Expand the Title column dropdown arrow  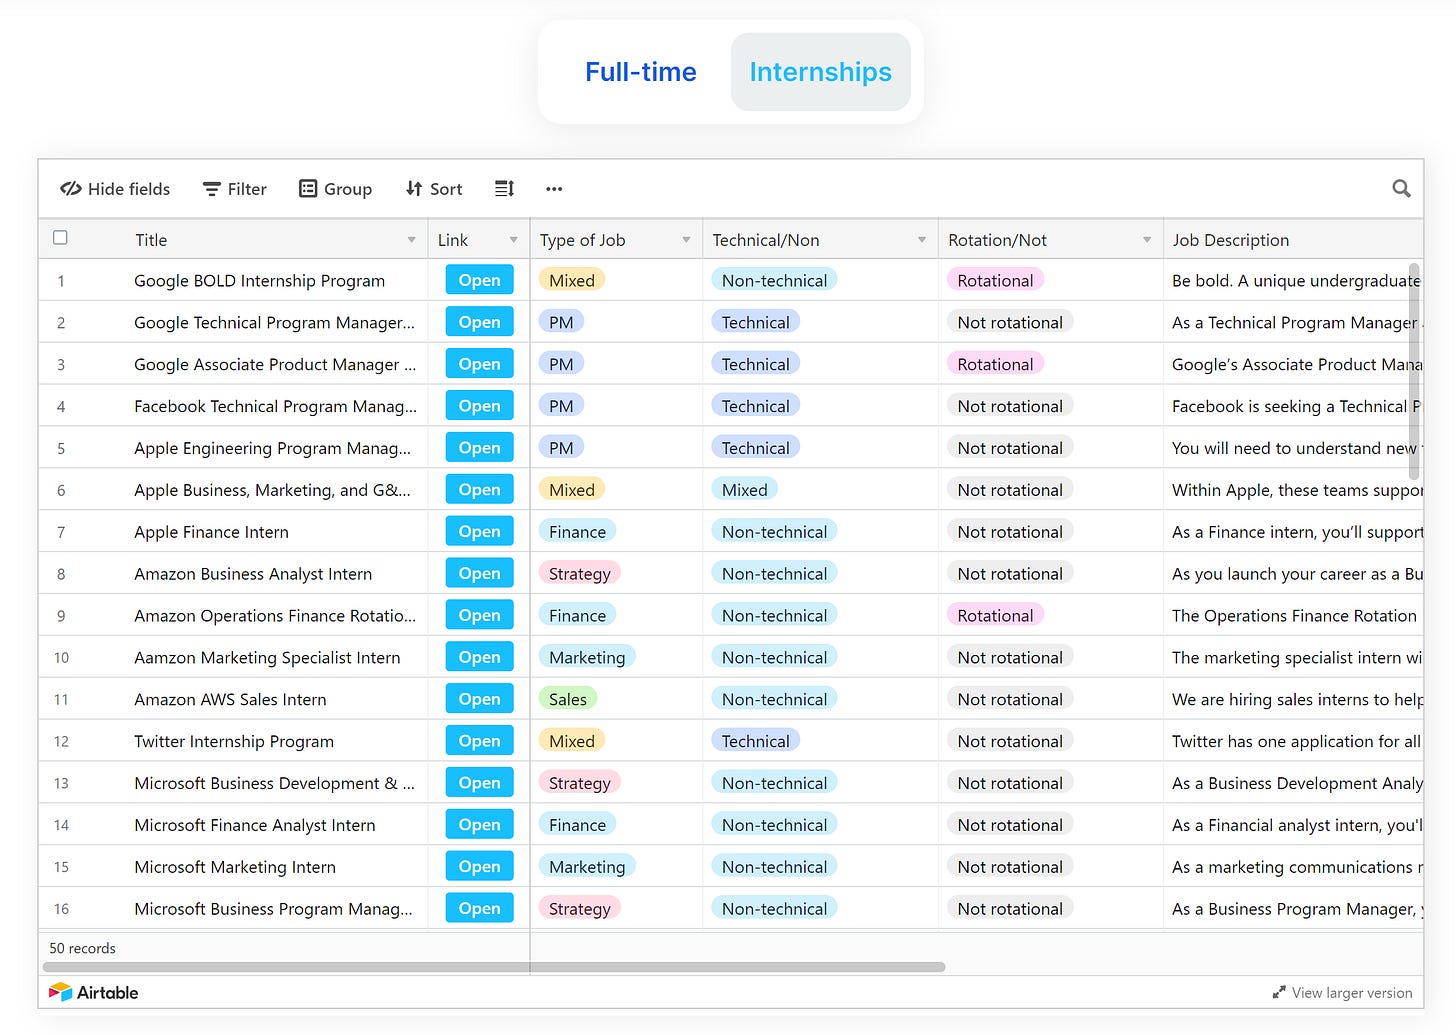[x=411, y=240]
